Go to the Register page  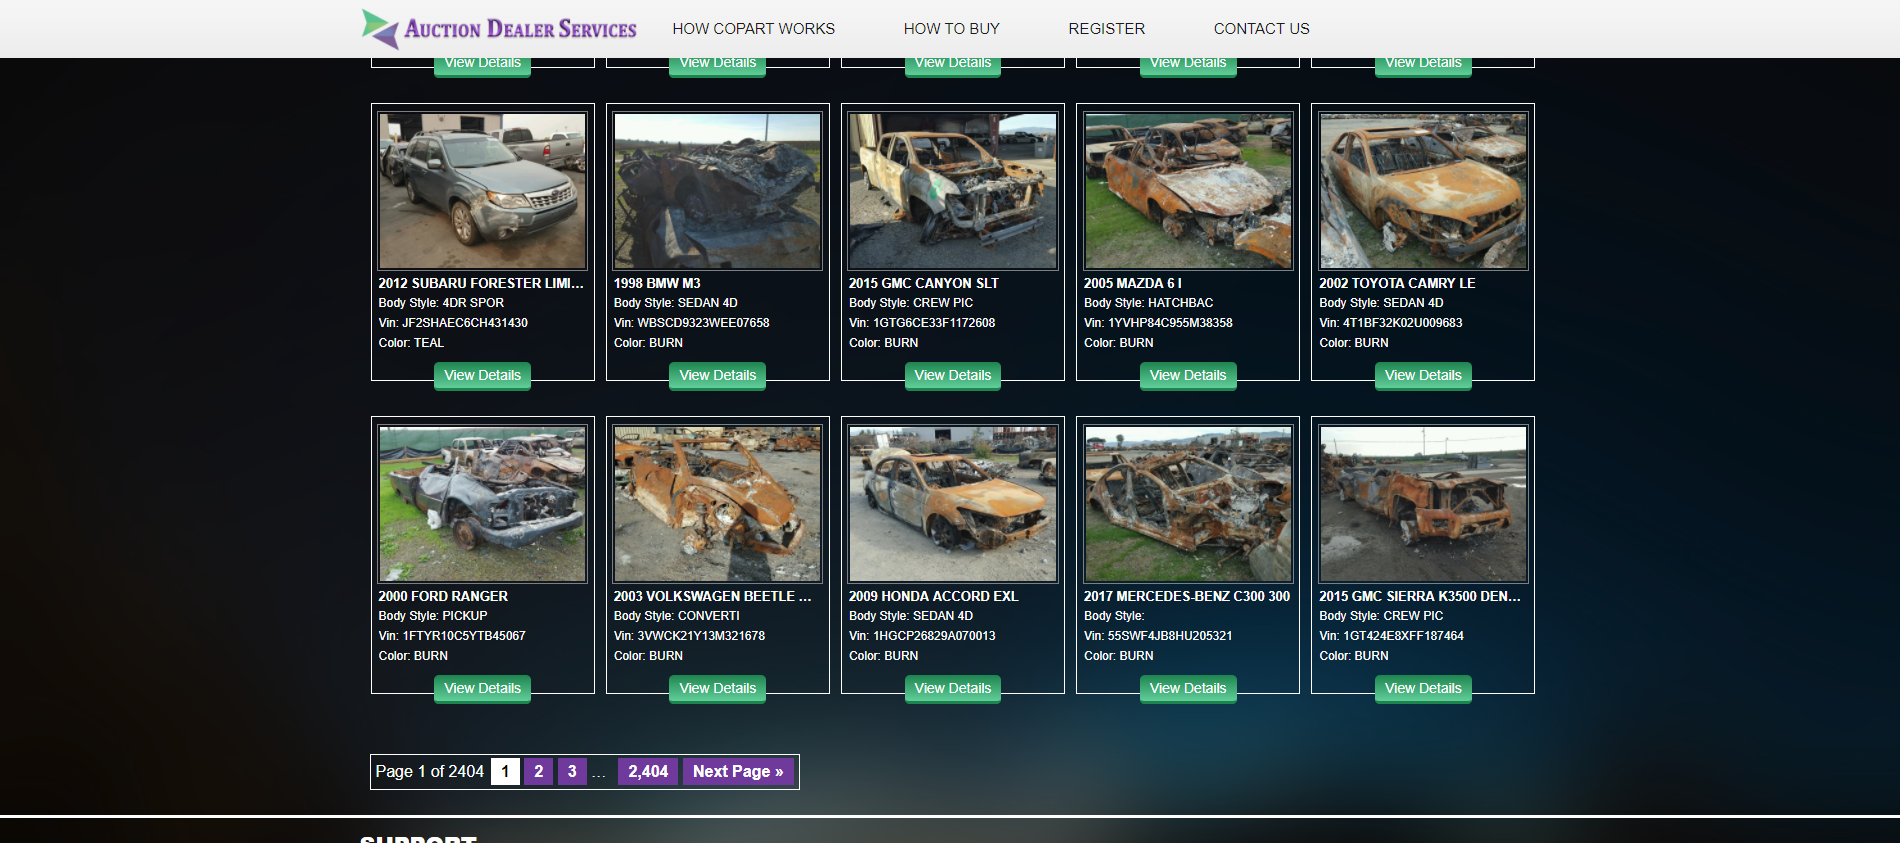1106,29
